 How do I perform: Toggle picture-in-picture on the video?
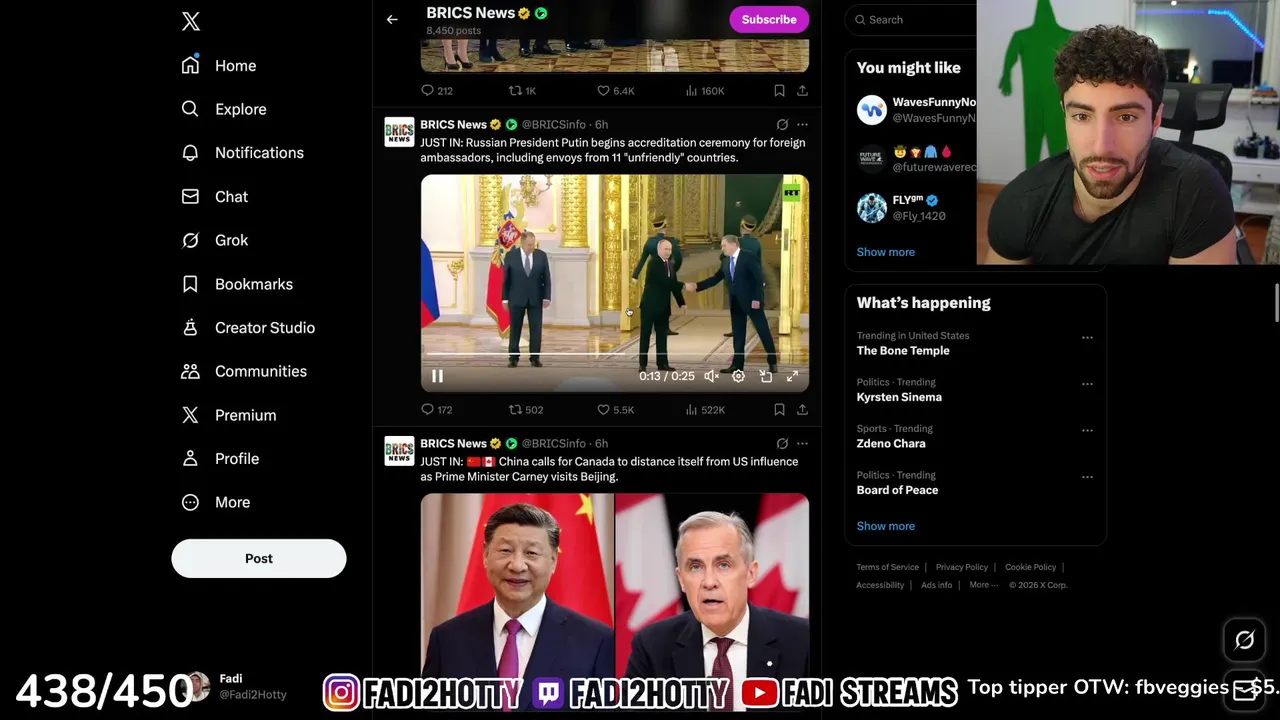(765, 376)
